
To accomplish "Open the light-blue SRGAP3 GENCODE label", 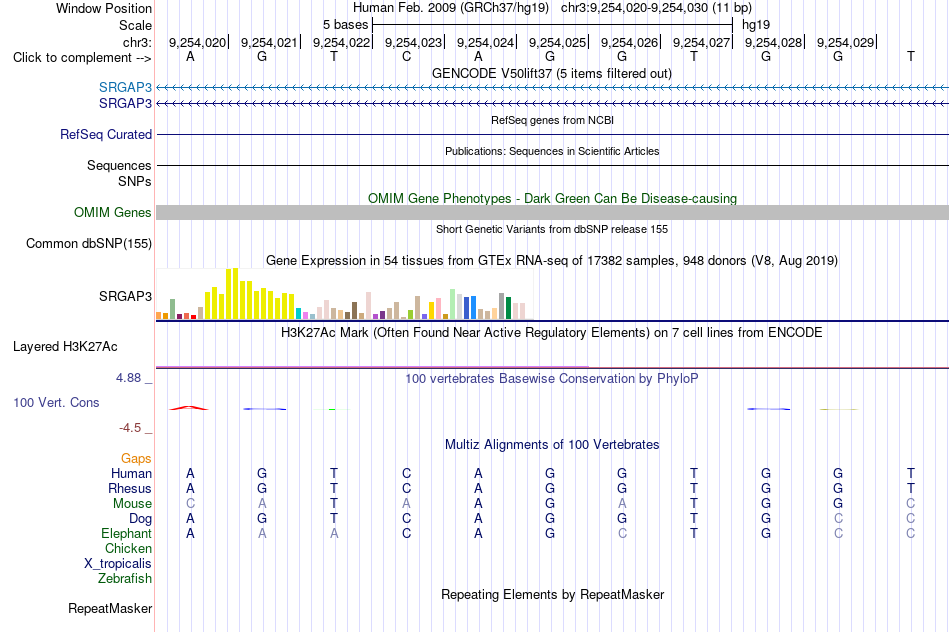I will 125,88.
